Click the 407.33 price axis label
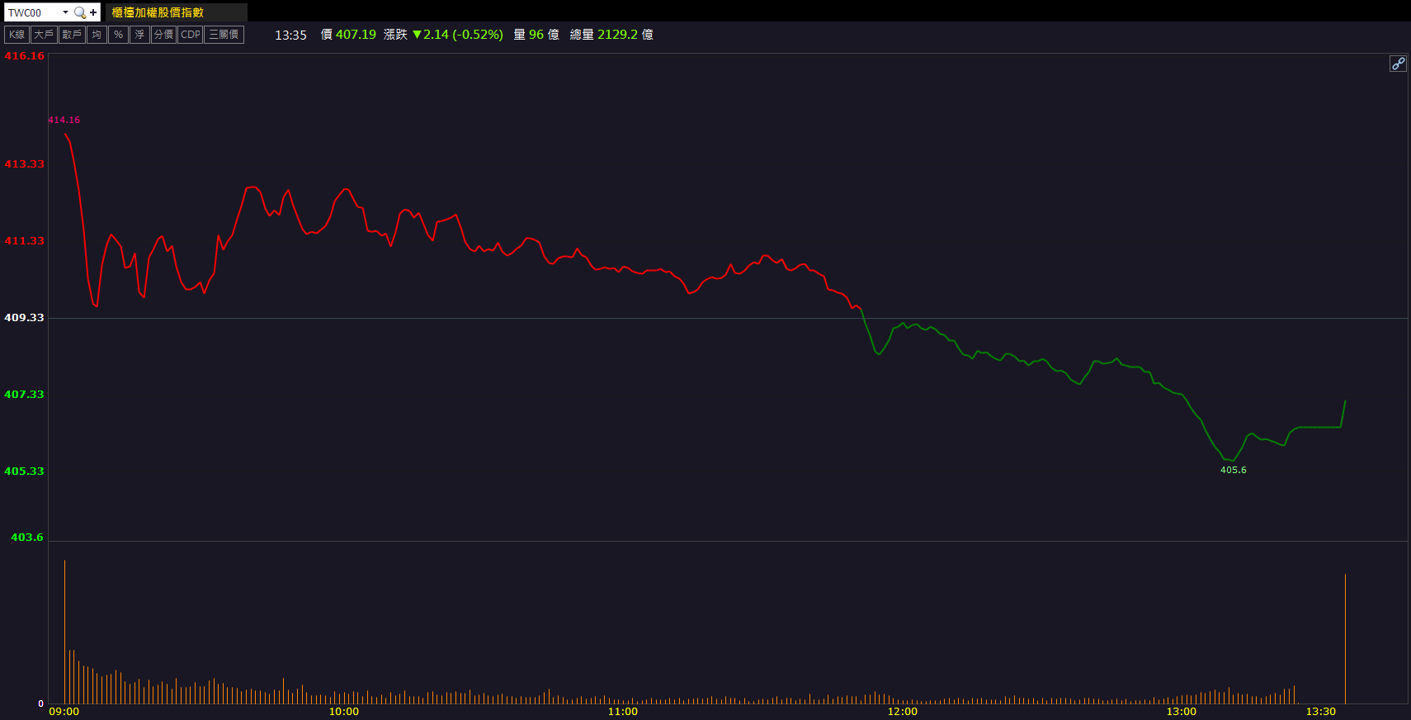This screenshot has height=720, width=1411. pyautogui.click(x=25, y=394)
